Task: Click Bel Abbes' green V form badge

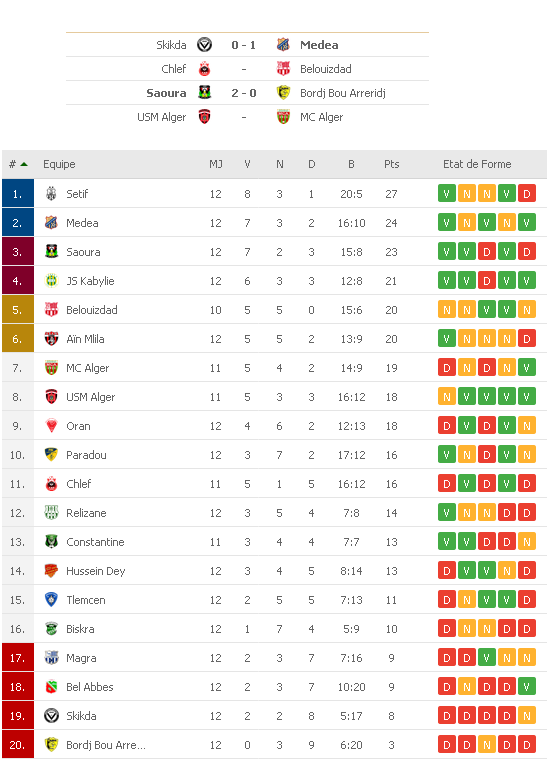Action: coord(527,687)
